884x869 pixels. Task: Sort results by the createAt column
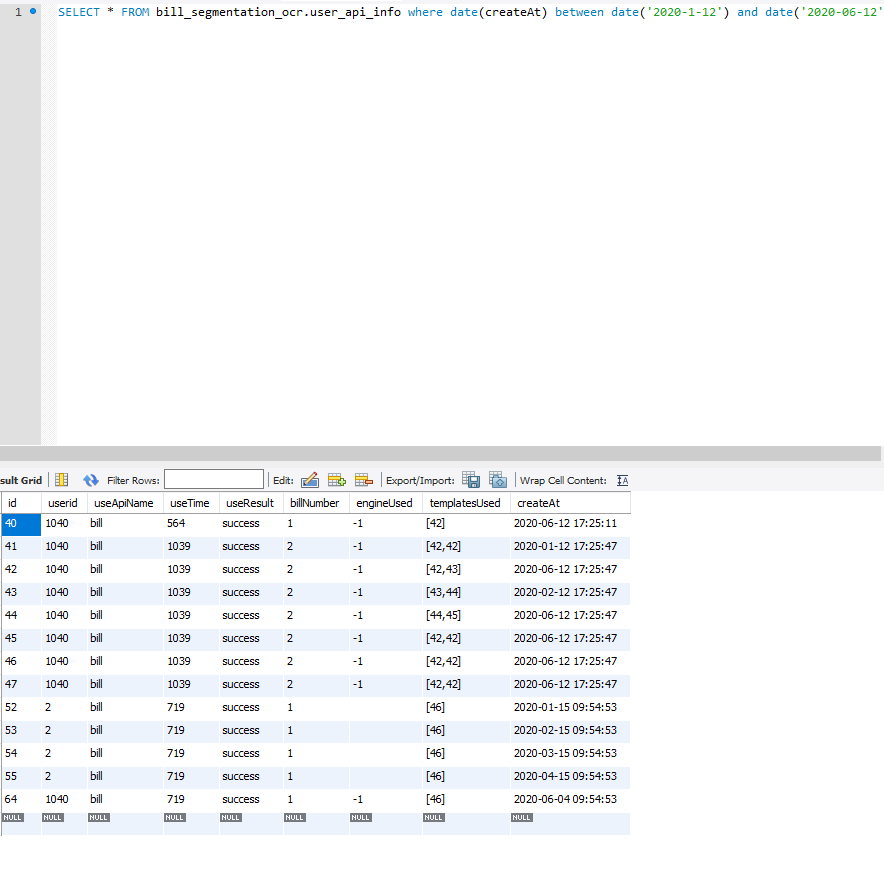point(538,503)
